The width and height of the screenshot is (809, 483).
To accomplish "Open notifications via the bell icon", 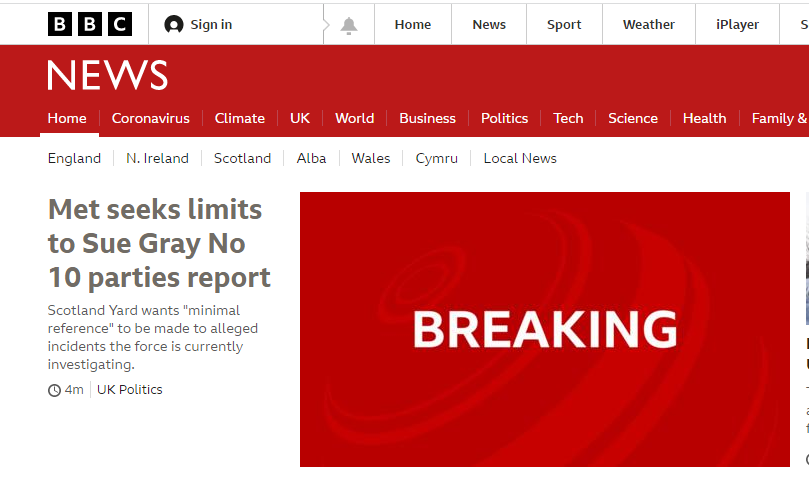I will click(x=349, y=25).
